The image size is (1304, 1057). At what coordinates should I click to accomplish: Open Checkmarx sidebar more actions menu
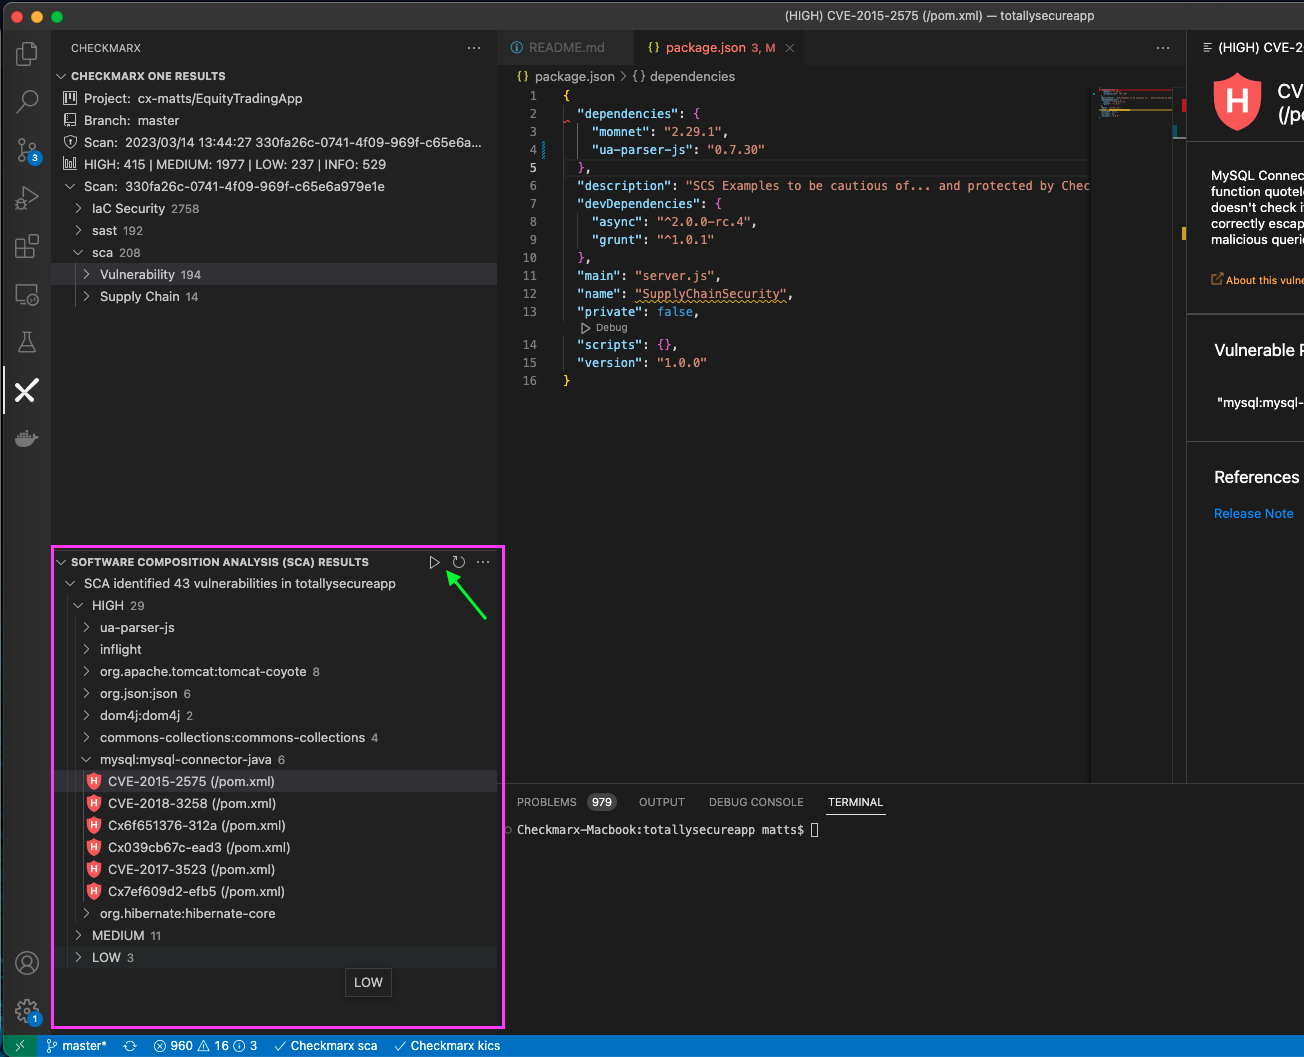(x=474, y=48)
